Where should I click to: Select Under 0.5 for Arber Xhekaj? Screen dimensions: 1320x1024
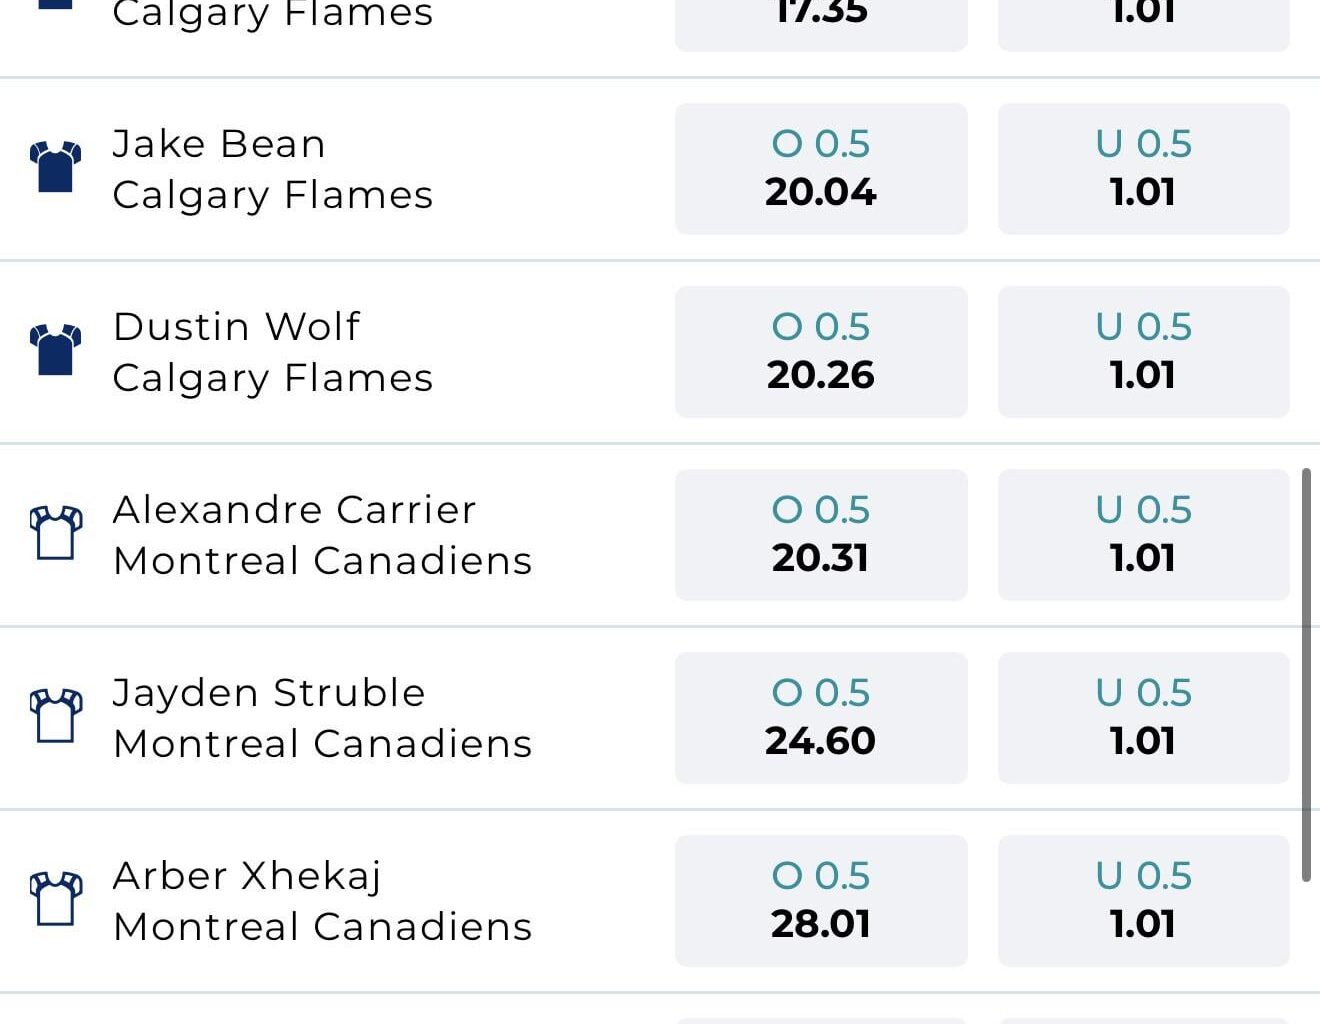1142,898
